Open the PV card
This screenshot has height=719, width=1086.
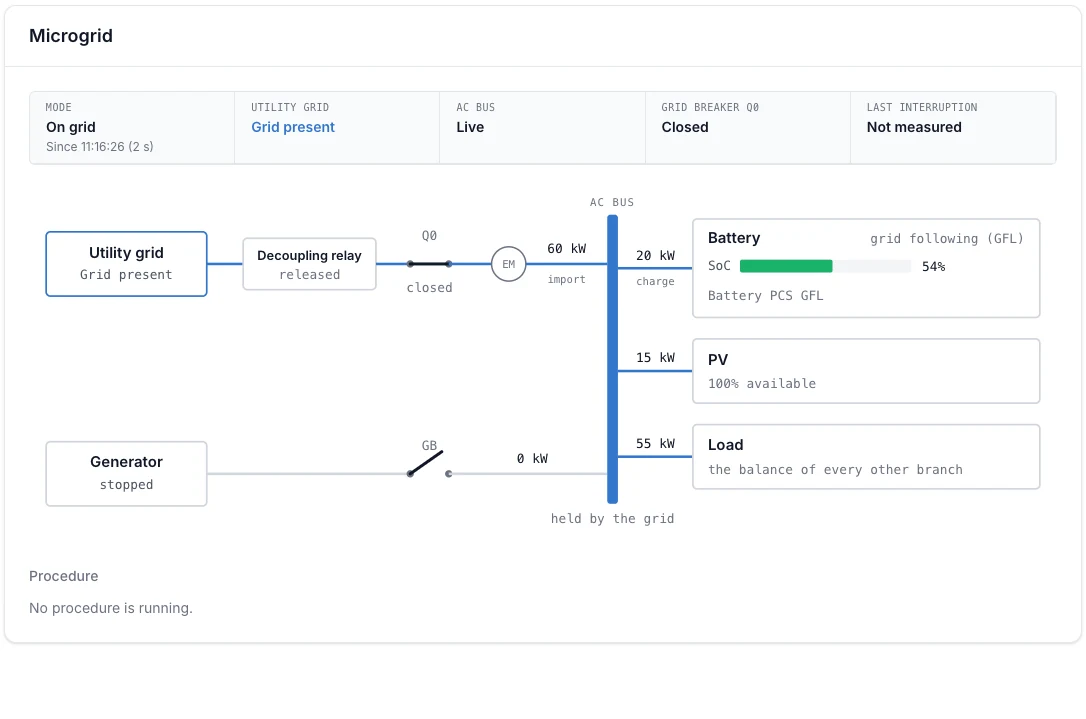click(866, 371)
